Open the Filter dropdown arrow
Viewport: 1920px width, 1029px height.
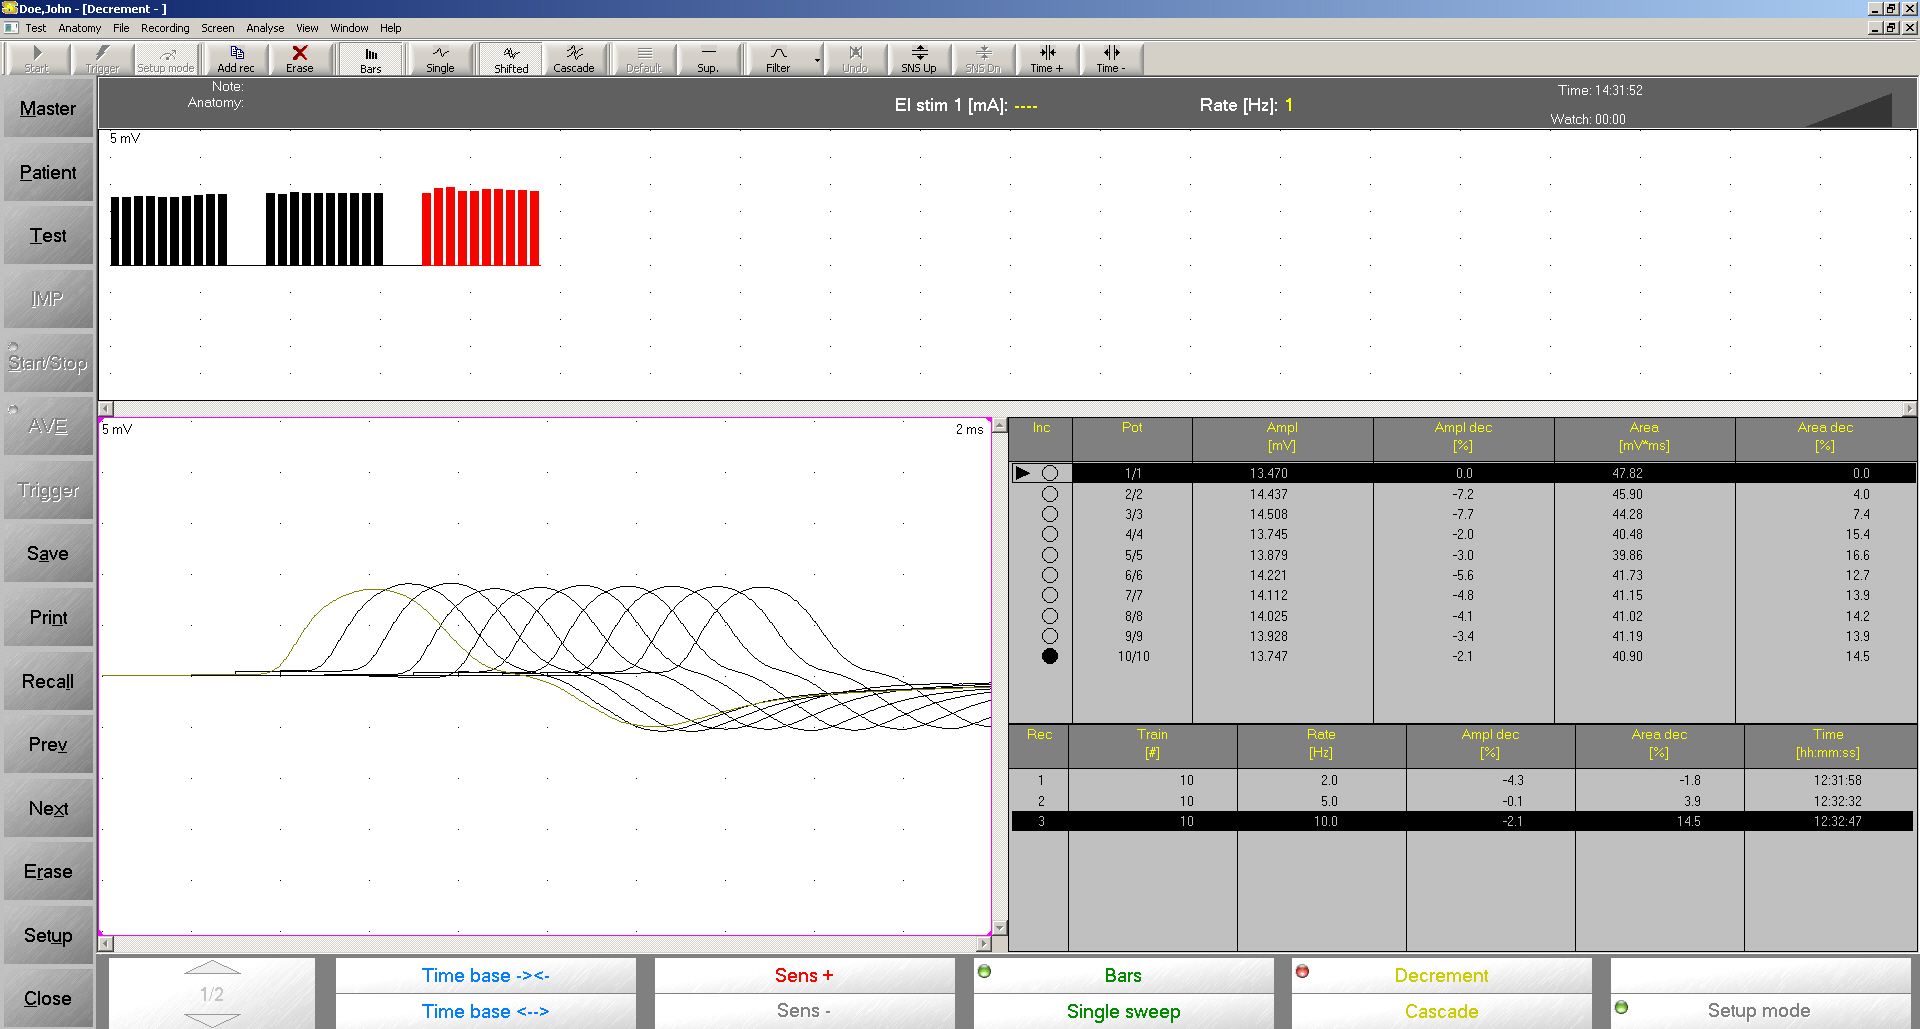(x=817, y=60)
